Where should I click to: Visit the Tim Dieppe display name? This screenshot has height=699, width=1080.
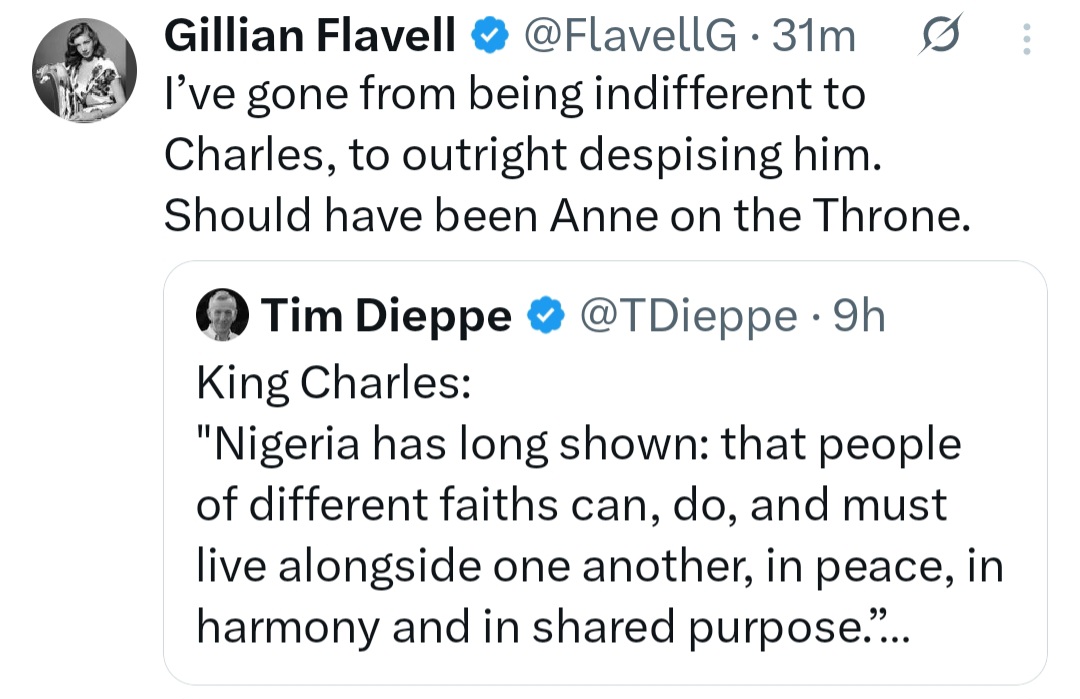click(x=386, y=316)
